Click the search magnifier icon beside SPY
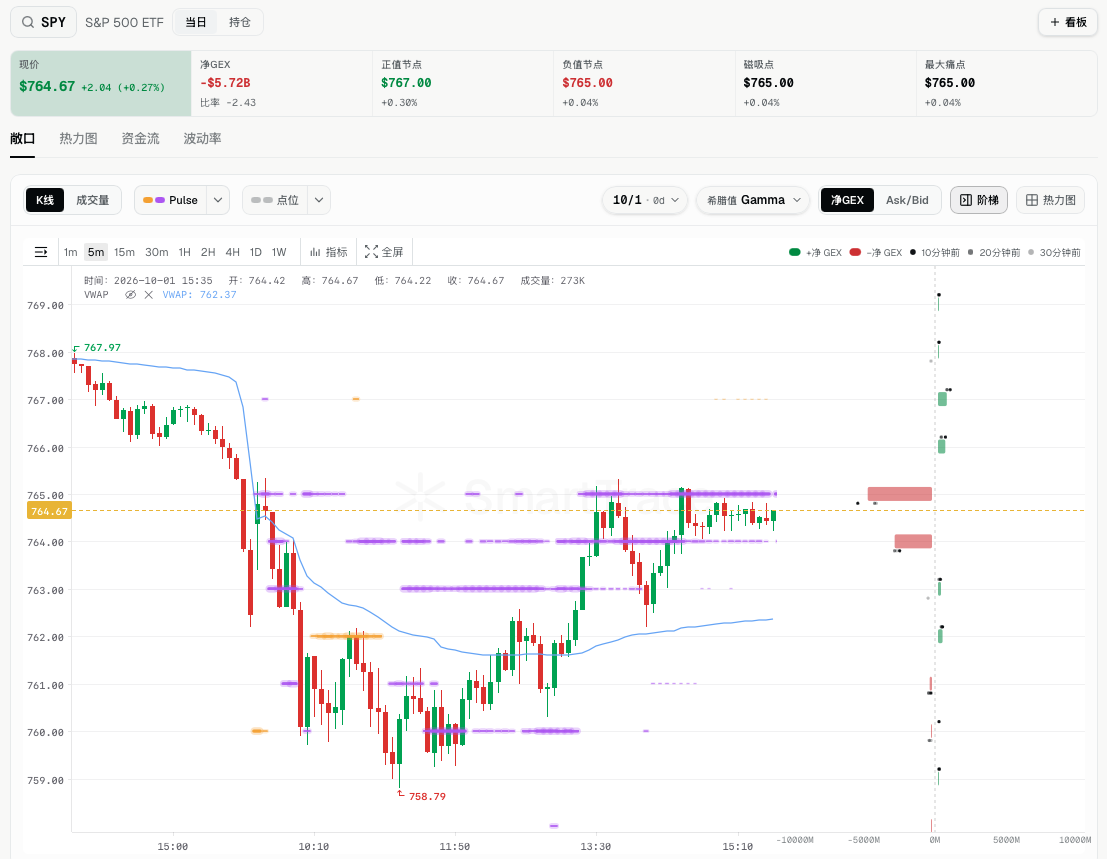The image size is (1107, 859). click(28, 23)
